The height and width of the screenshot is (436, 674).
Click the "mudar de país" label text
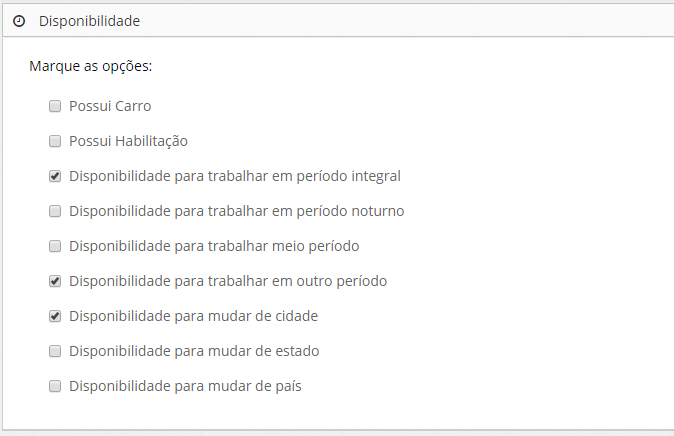tap(185, 386)
